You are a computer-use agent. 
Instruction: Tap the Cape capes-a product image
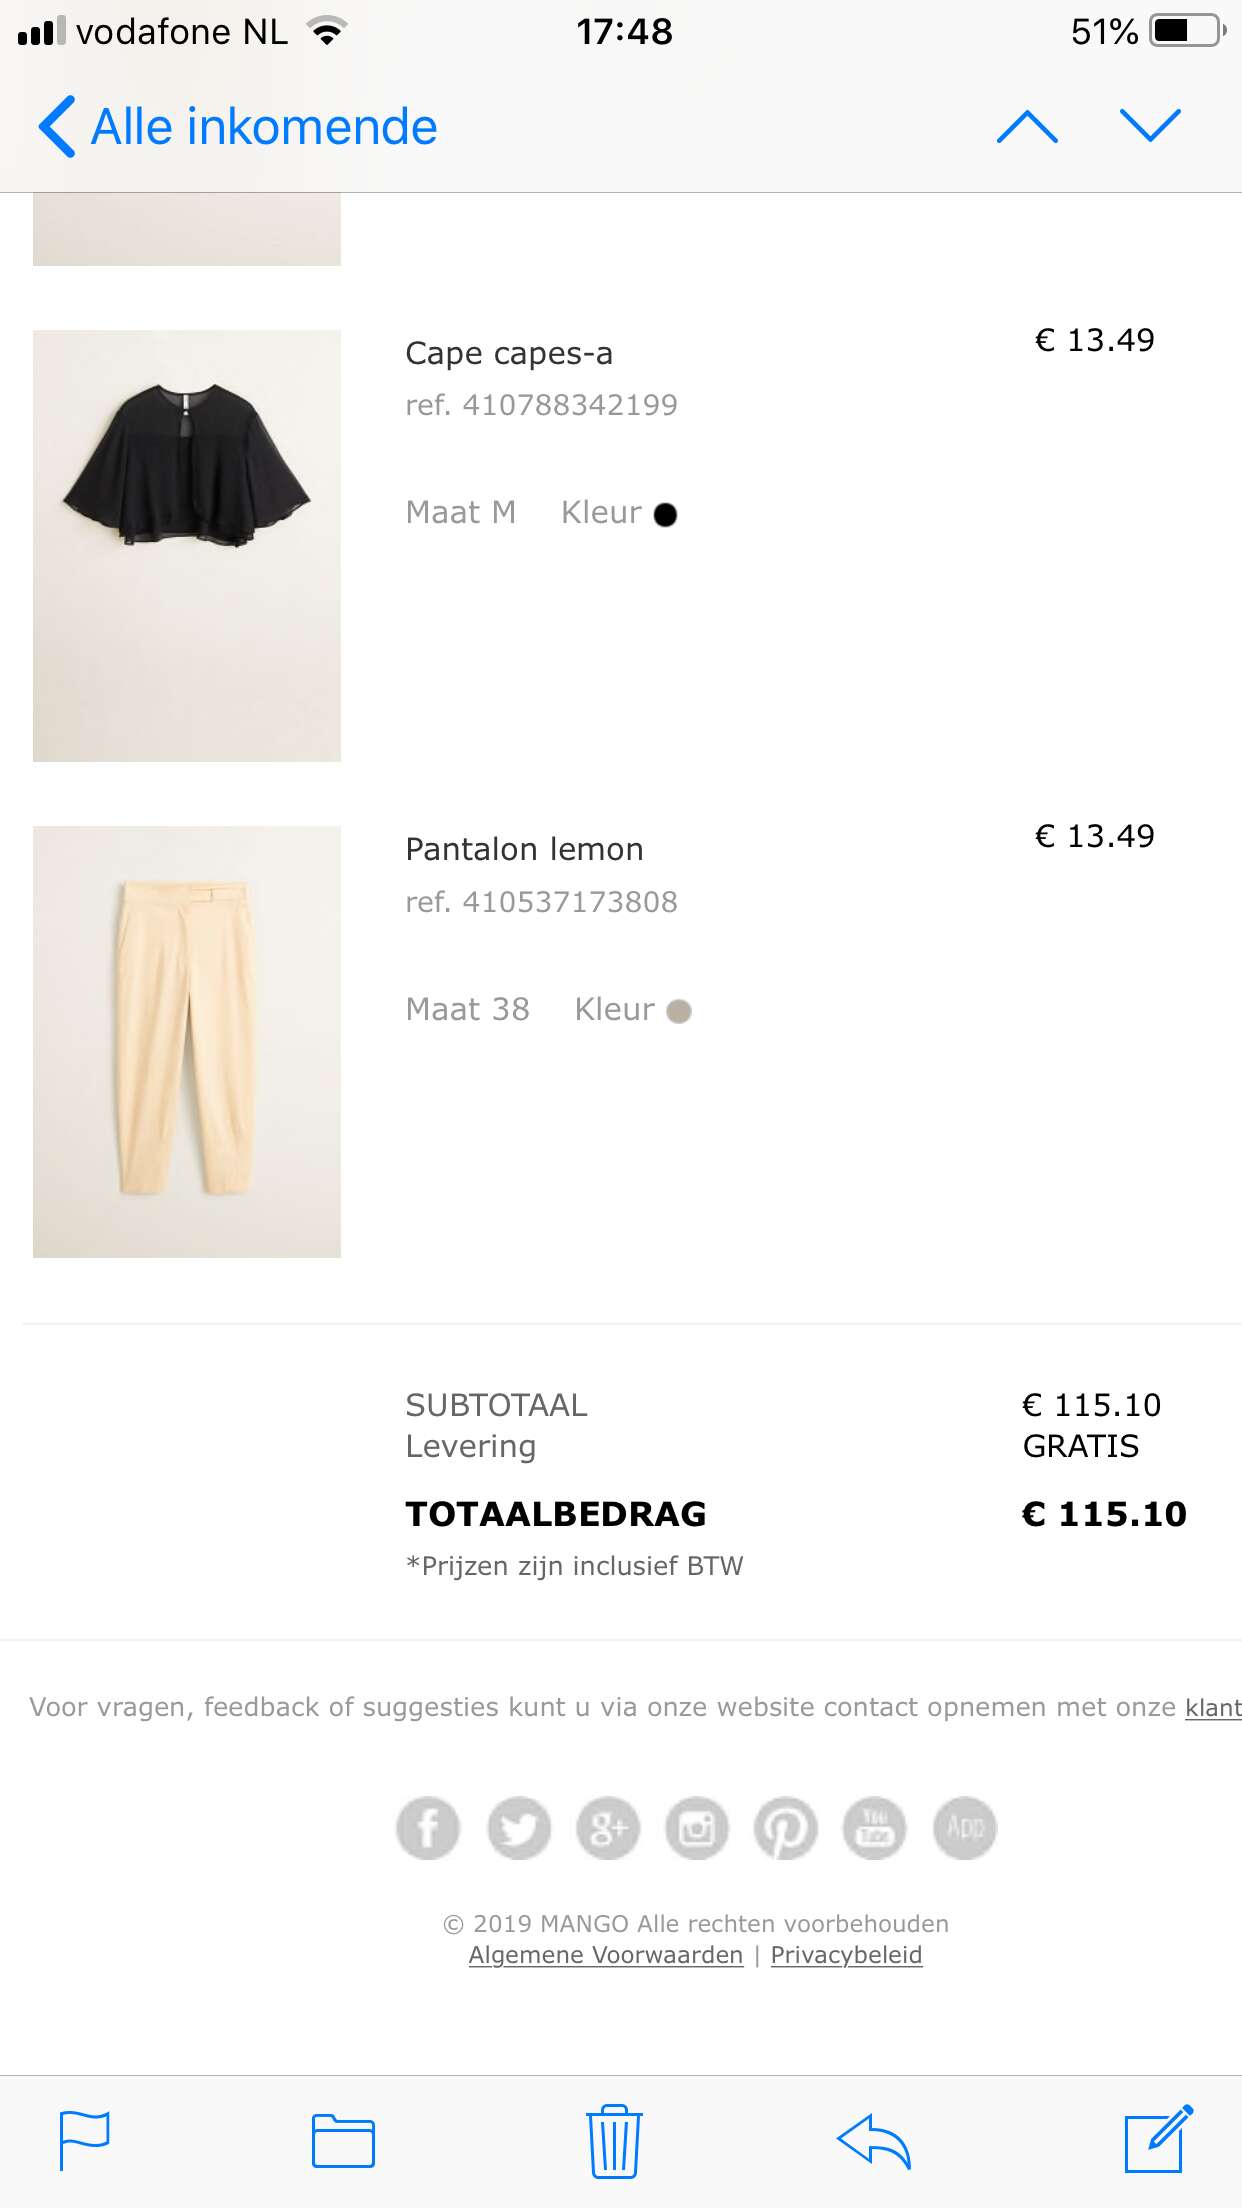click(187, 546)
